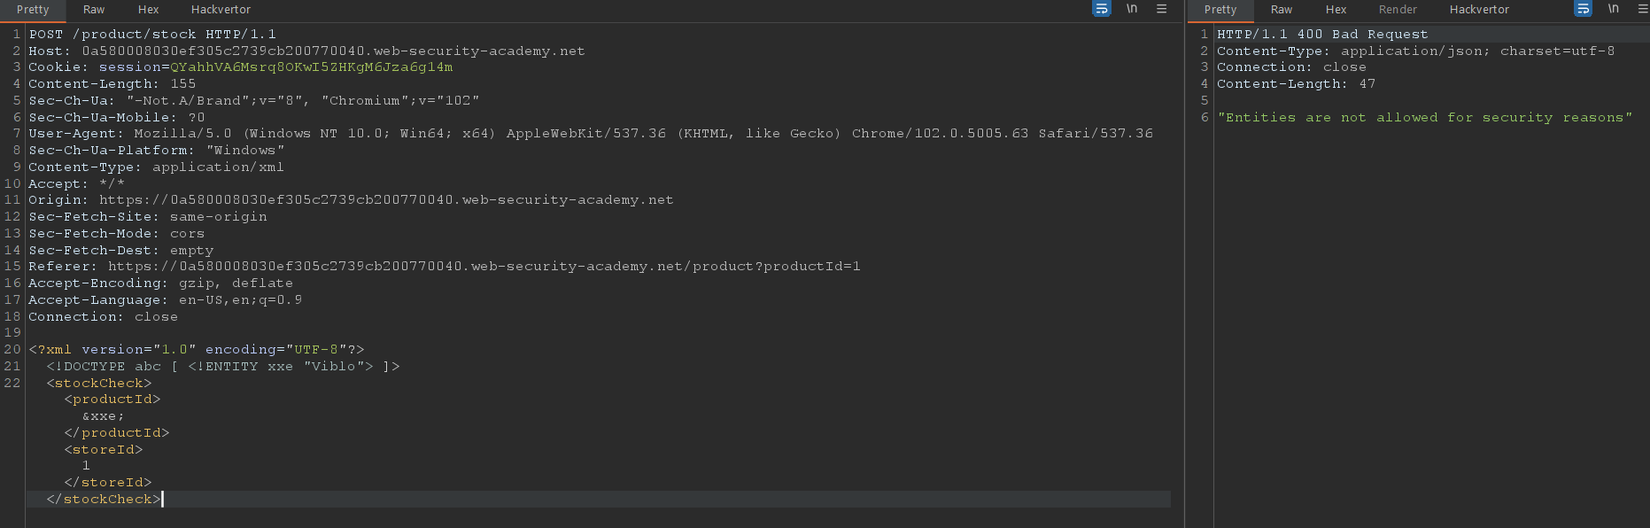Screen dimensions: 1650x528
Task: Click the Referer URL in the request headers
Action: click(484, 266)
